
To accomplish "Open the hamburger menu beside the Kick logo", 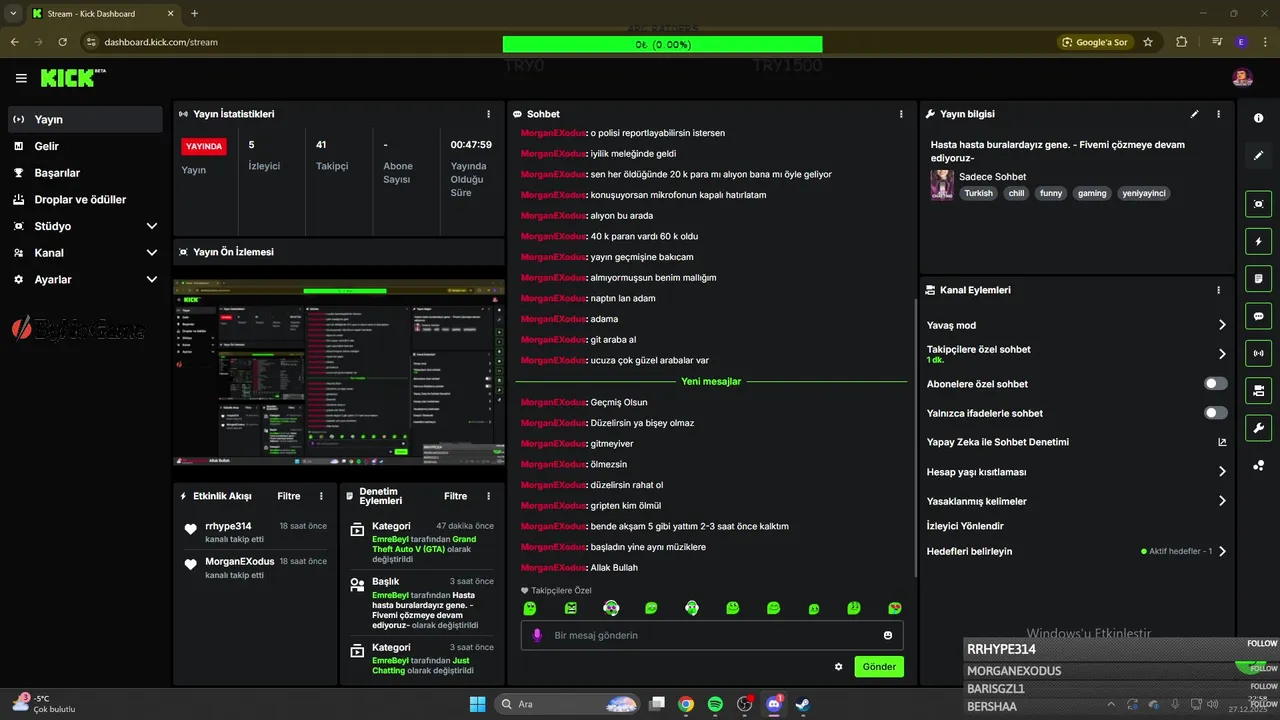I will 21,78.
